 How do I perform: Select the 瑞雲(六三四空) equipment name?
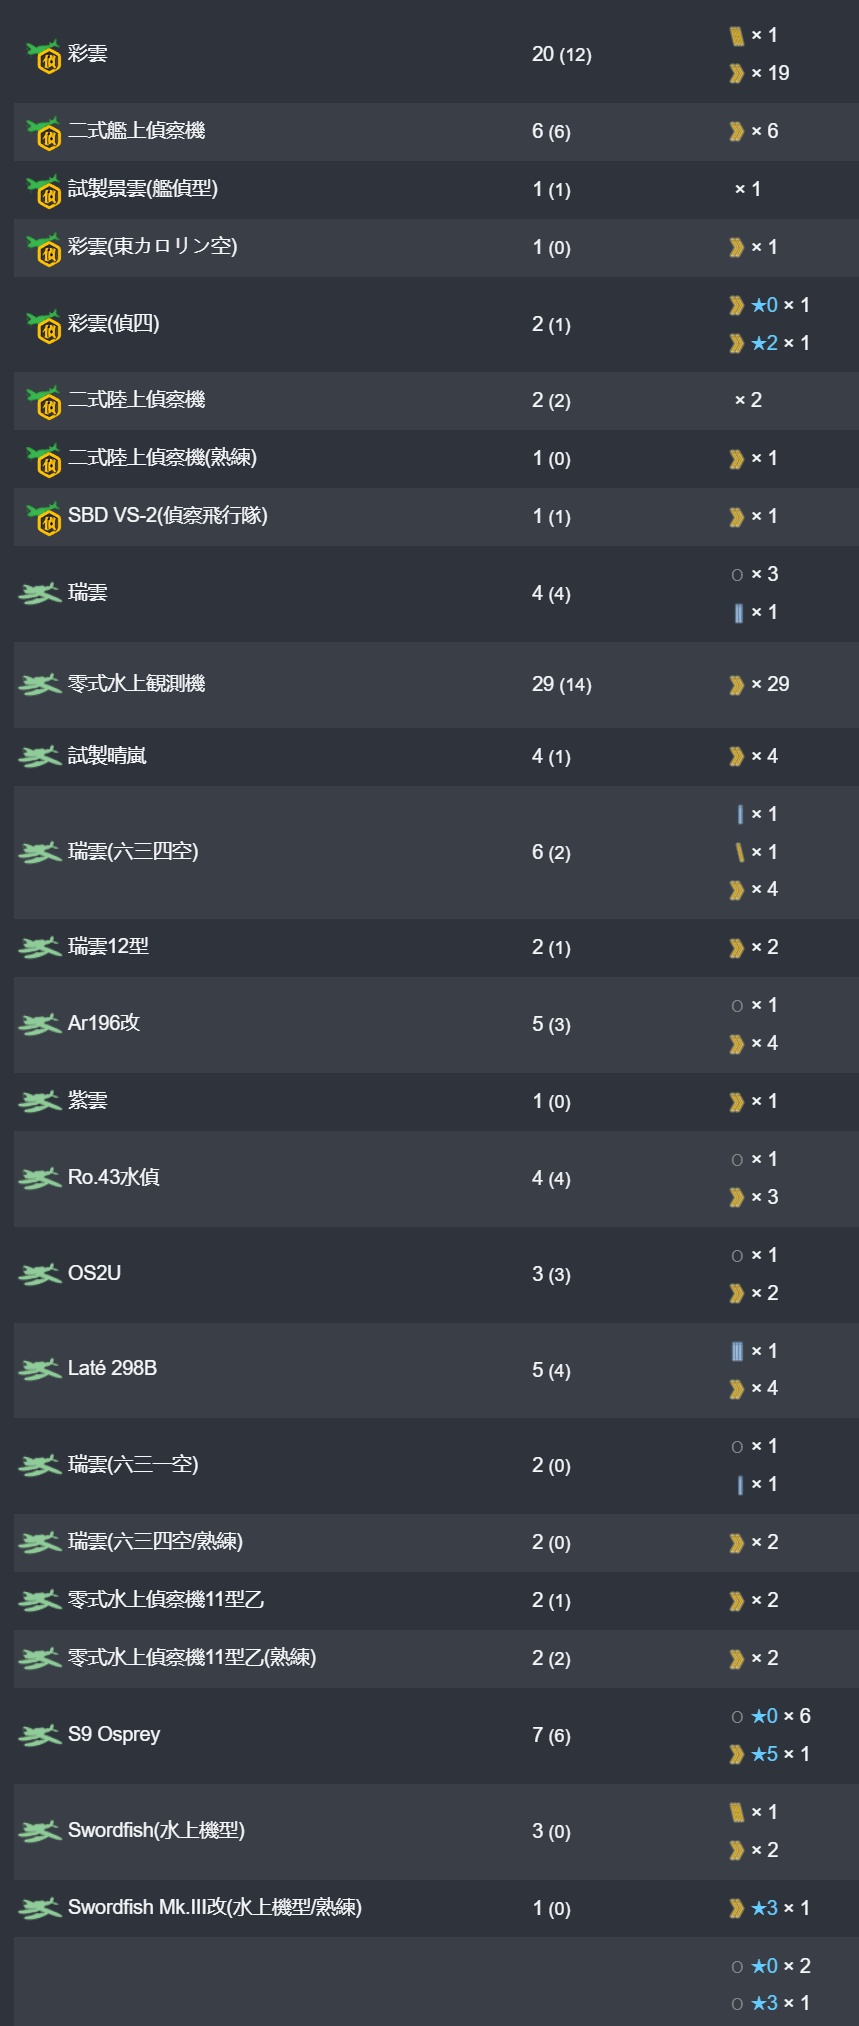coord(133,851)
